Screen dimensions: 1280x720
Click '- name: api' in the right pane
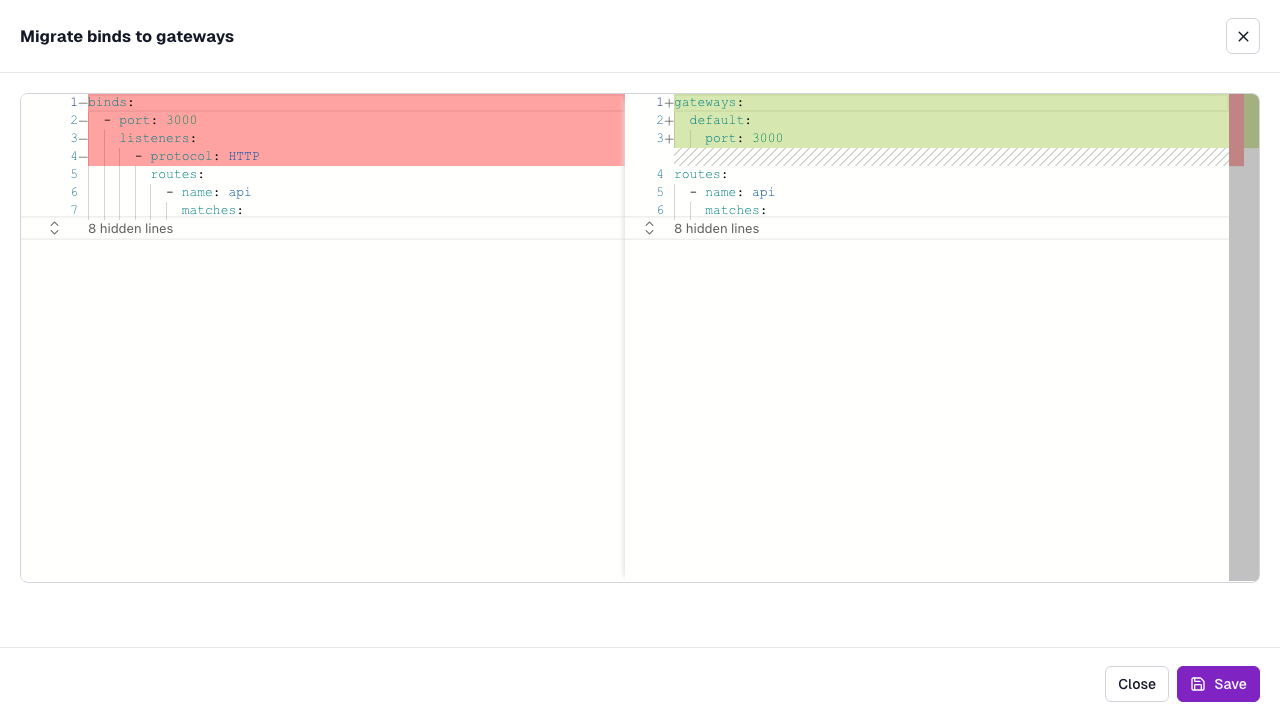click(x=732, y=192)
